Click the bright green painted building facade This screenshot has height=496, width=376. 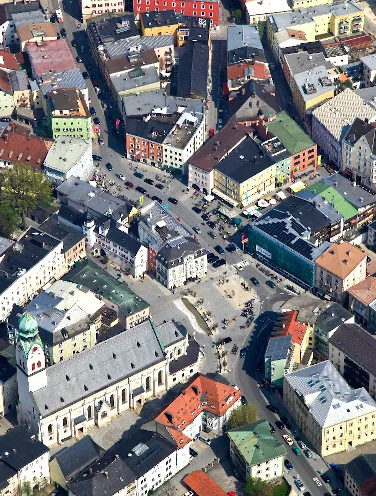[72, 127]
